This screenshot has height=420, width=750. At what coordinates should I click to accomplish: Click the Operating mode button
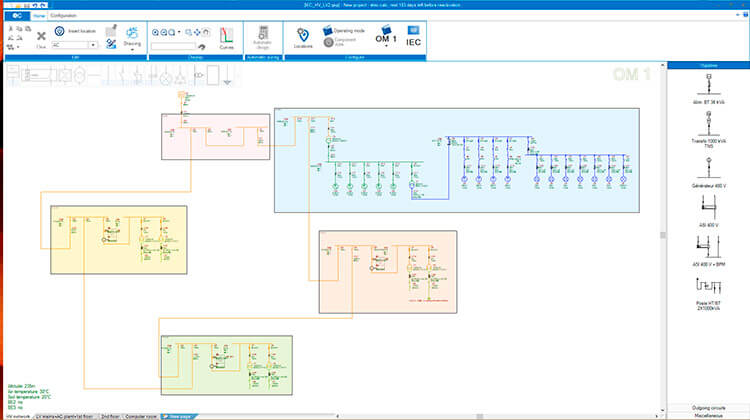pos(343,31)
